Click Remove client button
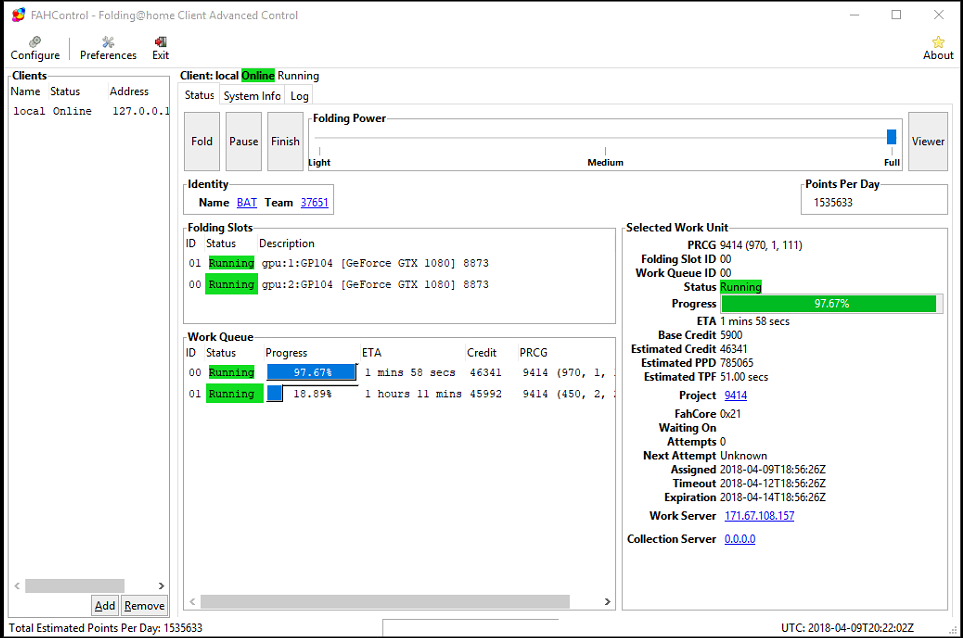 (144, 605)
